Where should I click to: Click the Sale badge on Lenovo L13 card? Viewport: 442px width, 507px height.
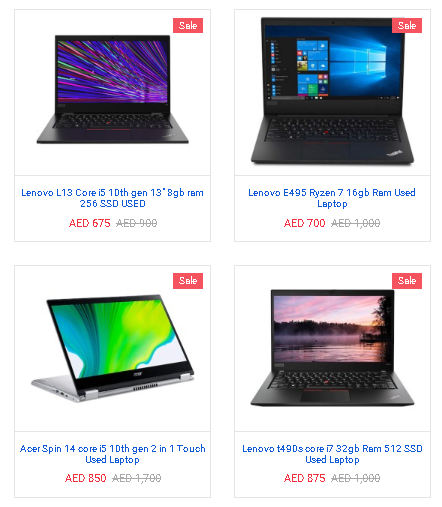[x=188, y=26]
